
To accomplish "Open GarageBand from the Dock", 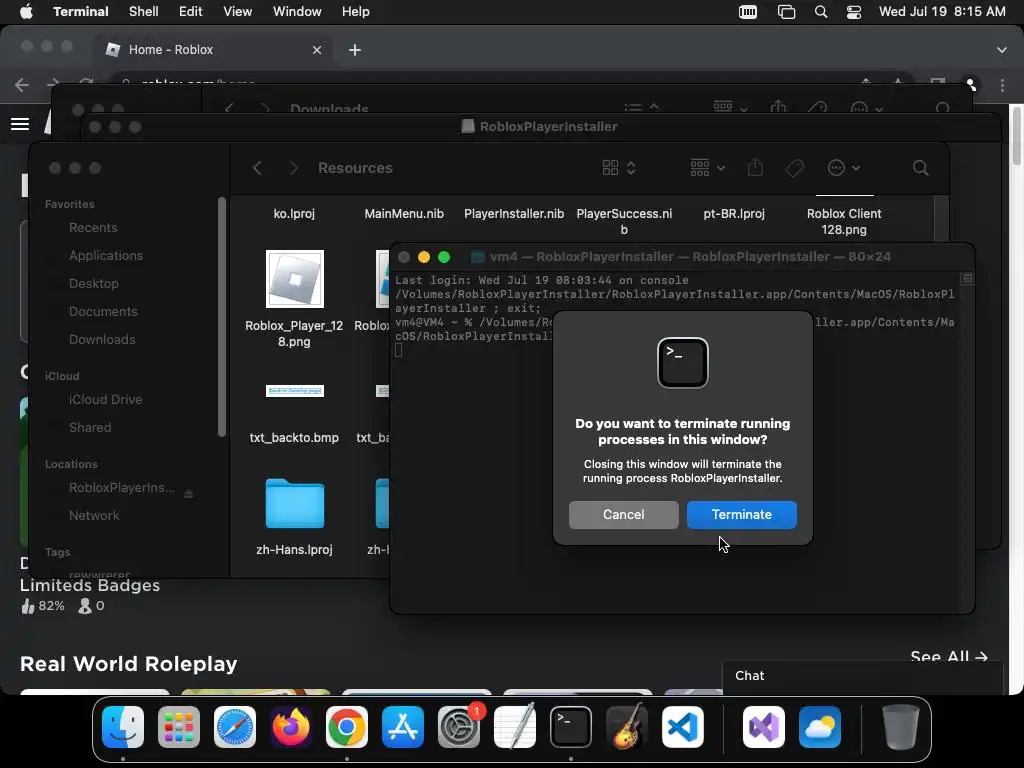I will pyautogui.click(x=627, y=727).
